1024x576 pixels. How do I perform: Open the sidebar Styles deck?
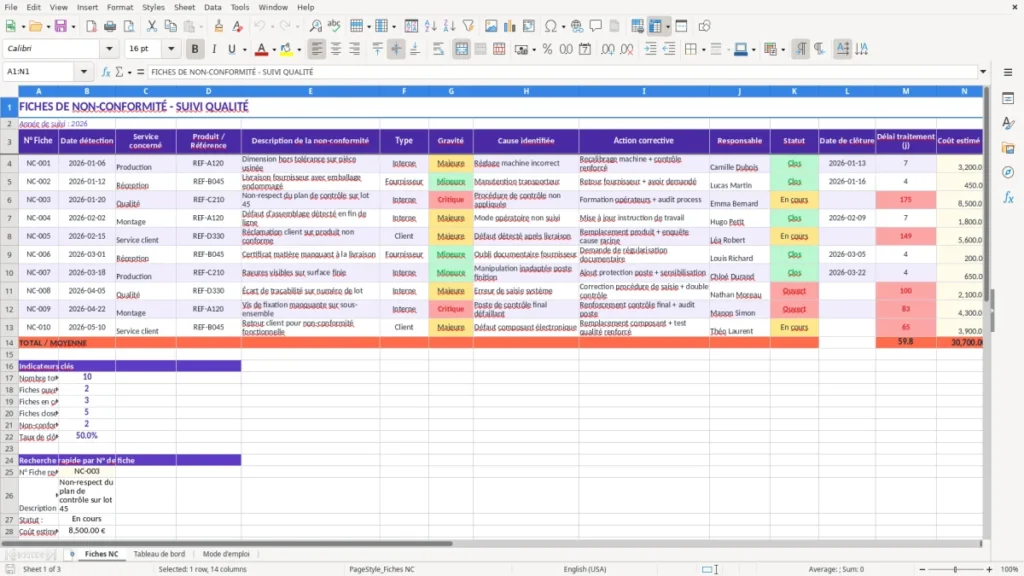click(1008, 123)
